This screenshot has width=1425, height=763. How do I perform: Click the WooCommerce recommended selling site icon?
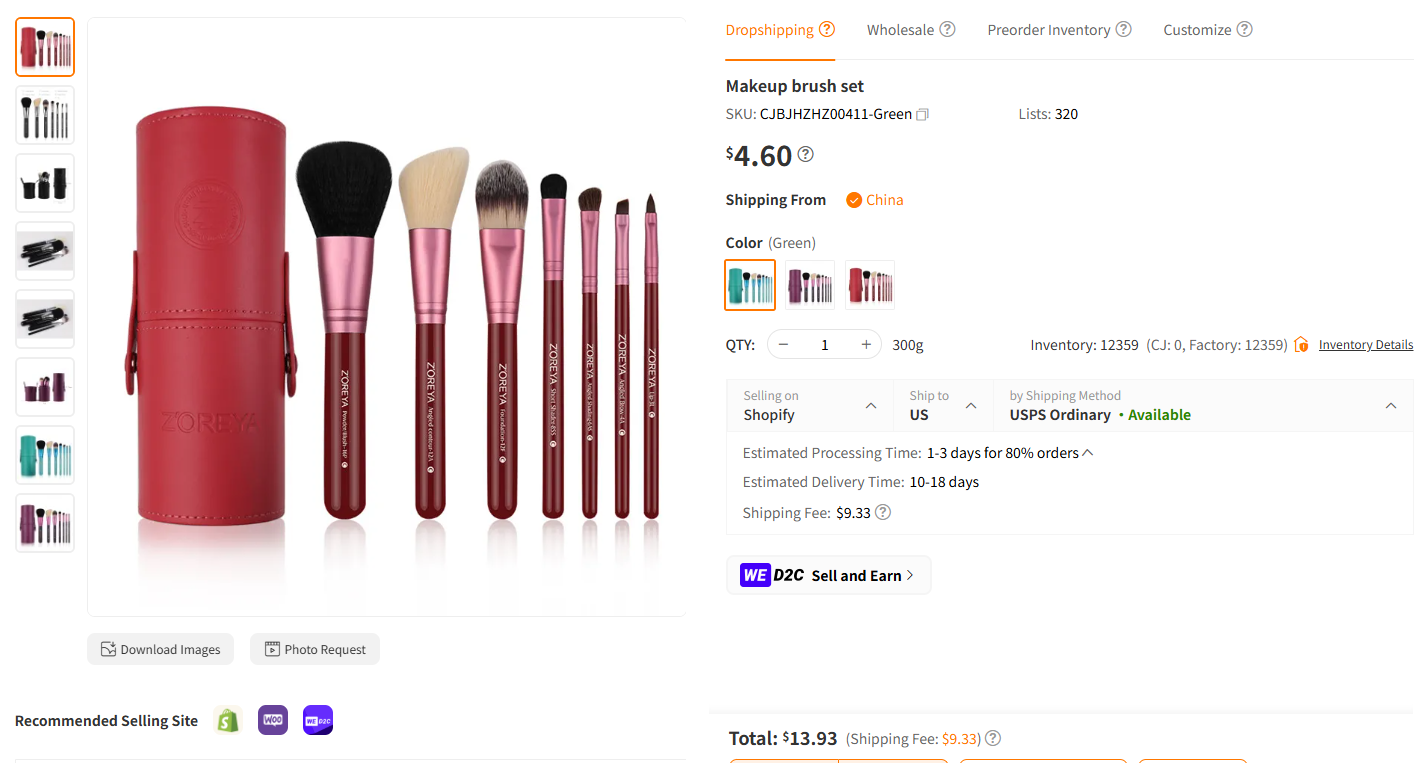click(x=272, y=719)
